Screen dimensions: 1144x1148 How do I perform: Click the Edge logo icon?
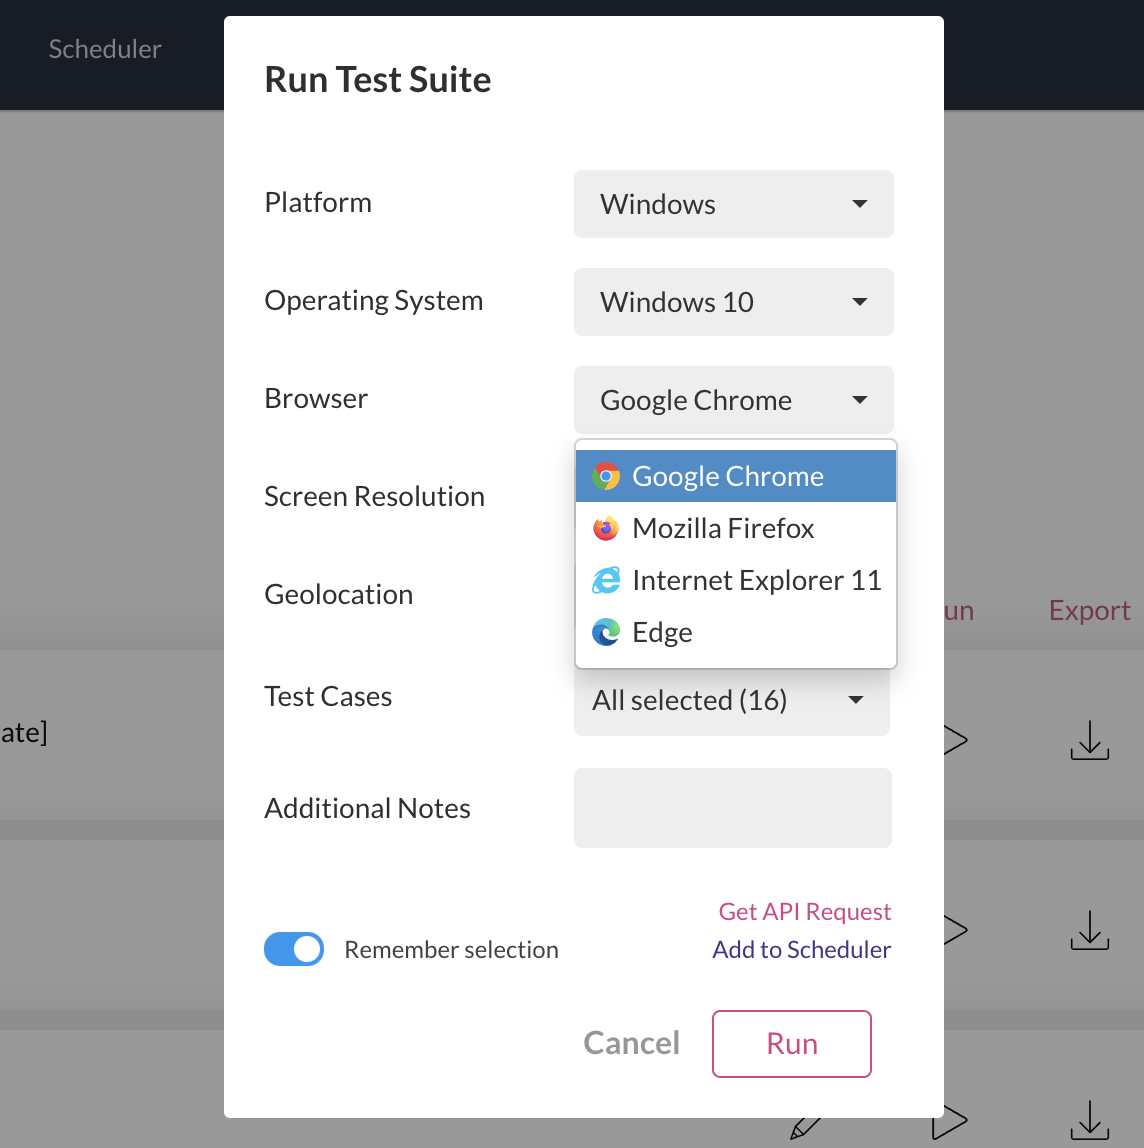pyautogui.click(x=606, y=632)
